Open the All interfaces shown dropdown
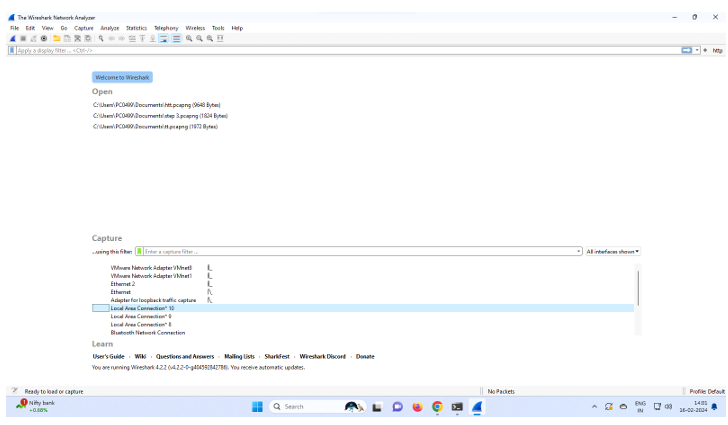 [x=612, y=251]
